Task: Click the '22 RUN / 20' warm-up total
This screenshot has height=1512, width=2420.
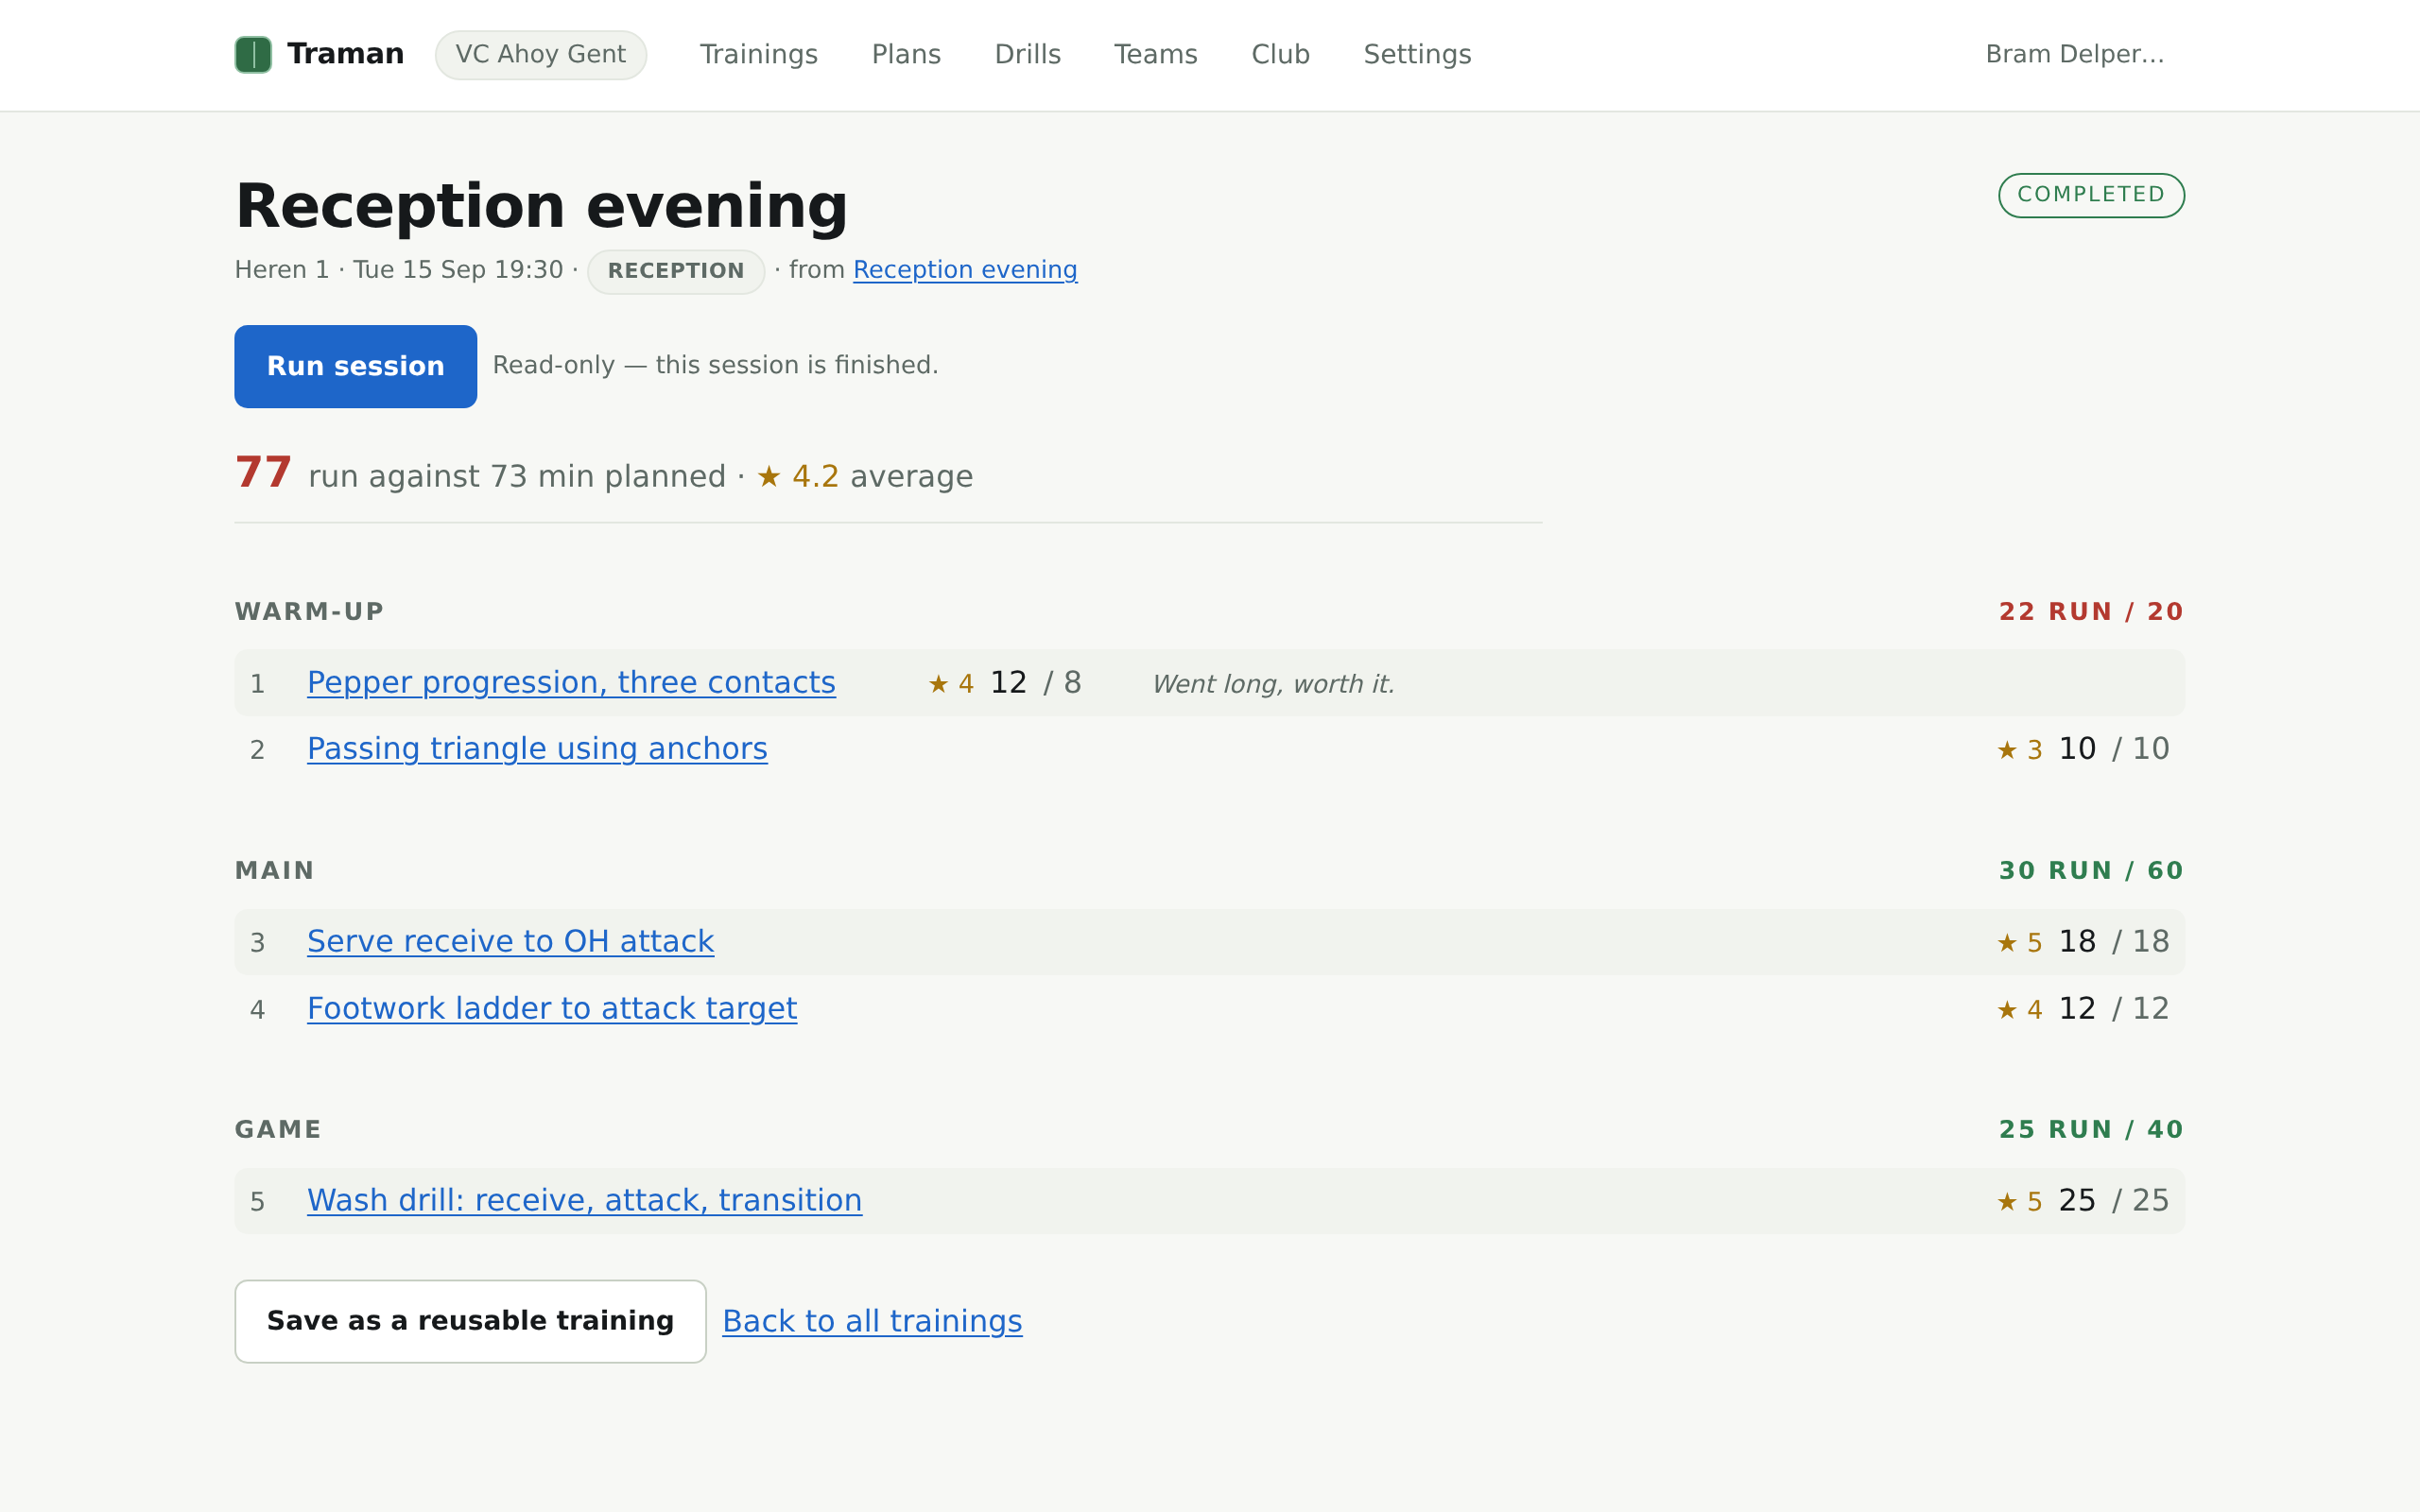Action: tap(2091, 612)
